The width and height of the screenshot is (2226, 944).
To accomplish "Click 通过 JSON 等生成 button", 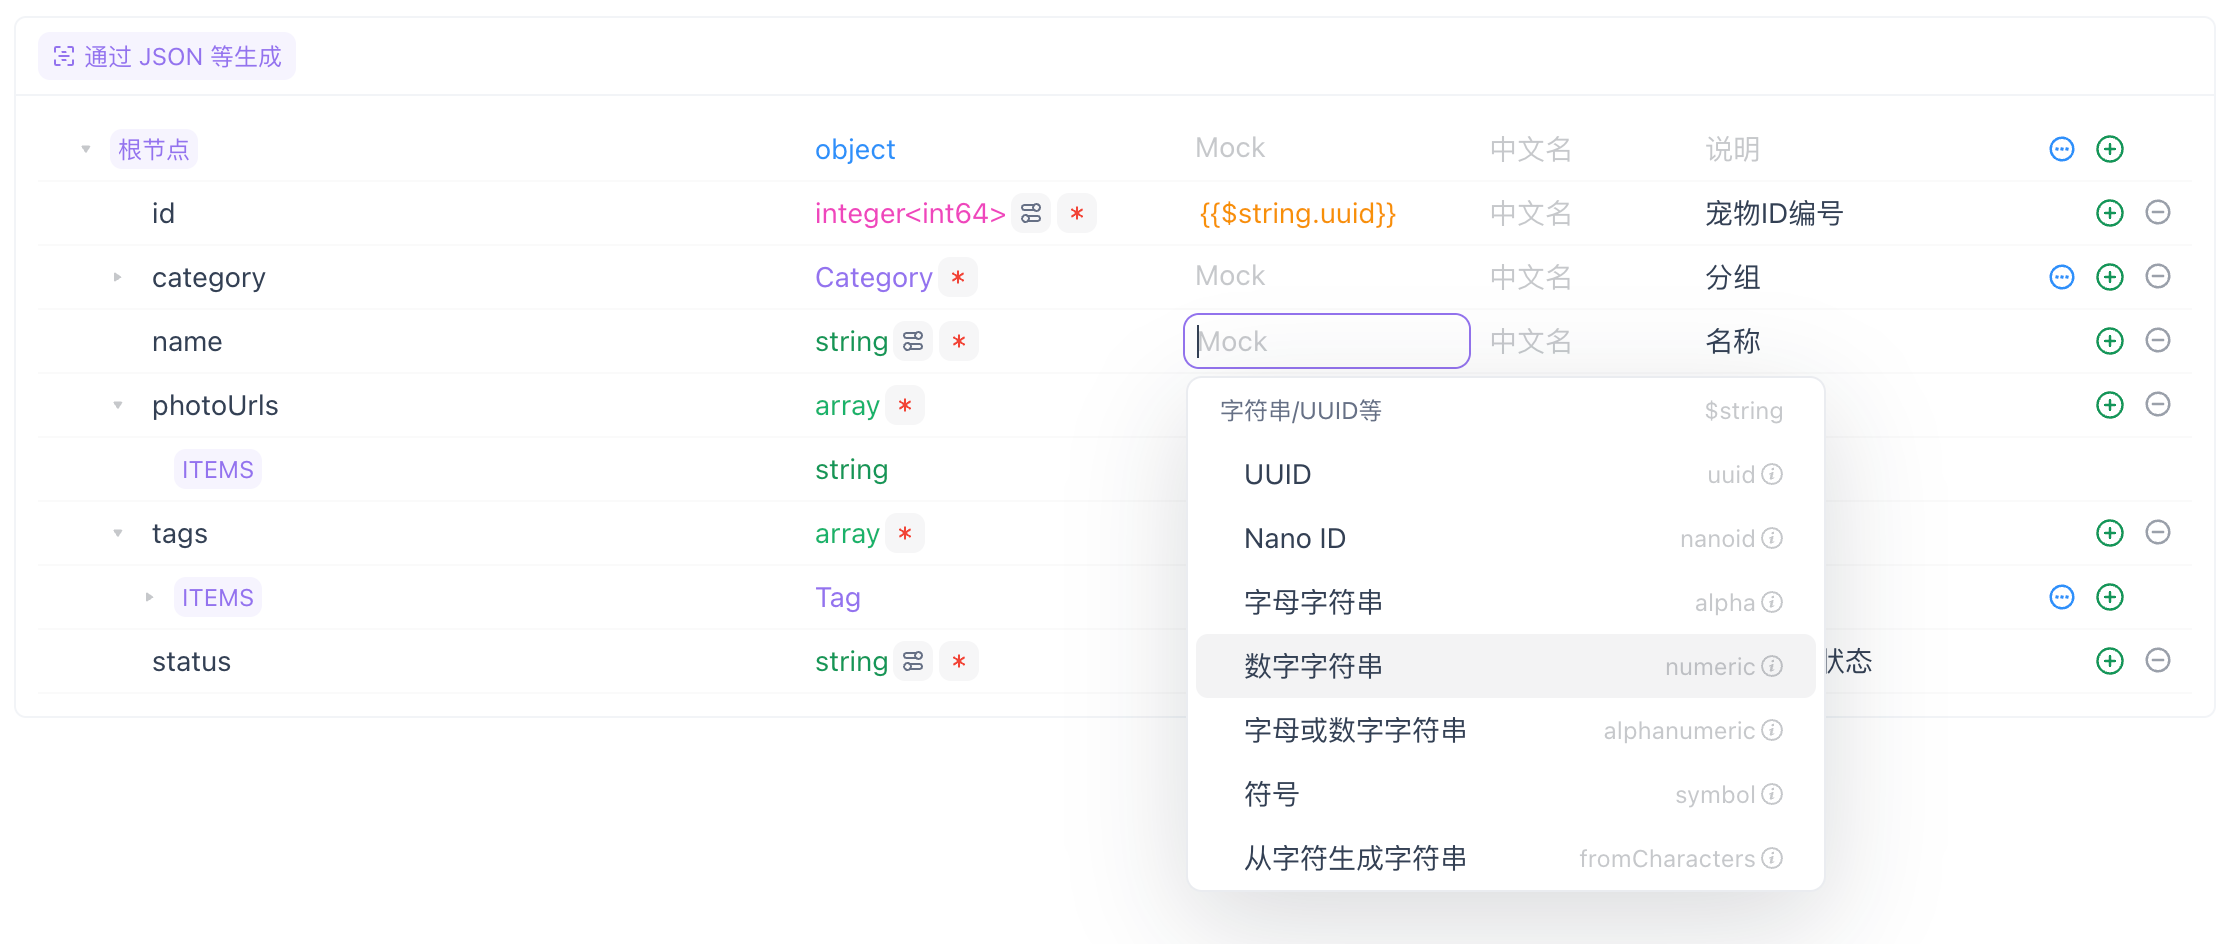I will 167,57.
